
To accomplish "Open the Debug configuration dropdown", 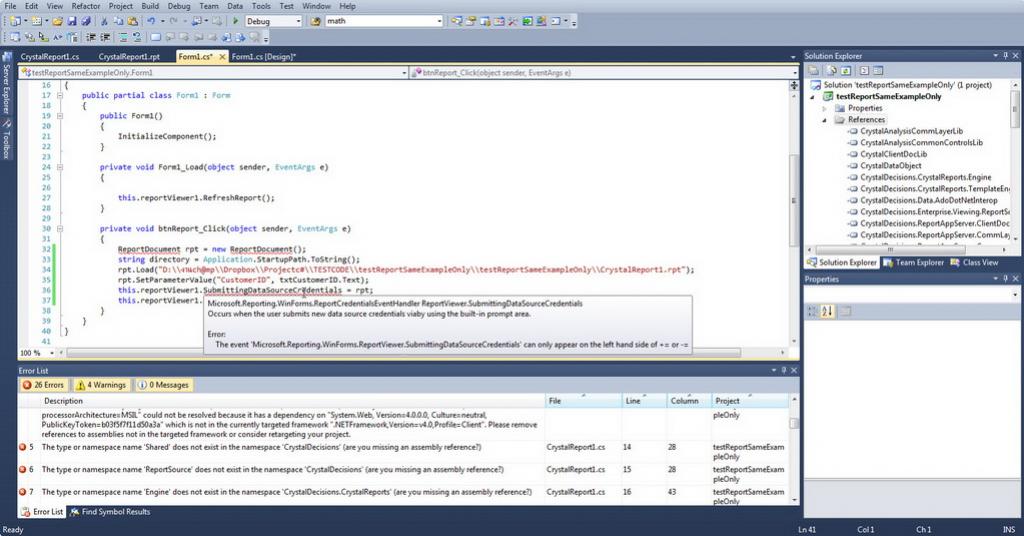I will (x=298, y=21).
